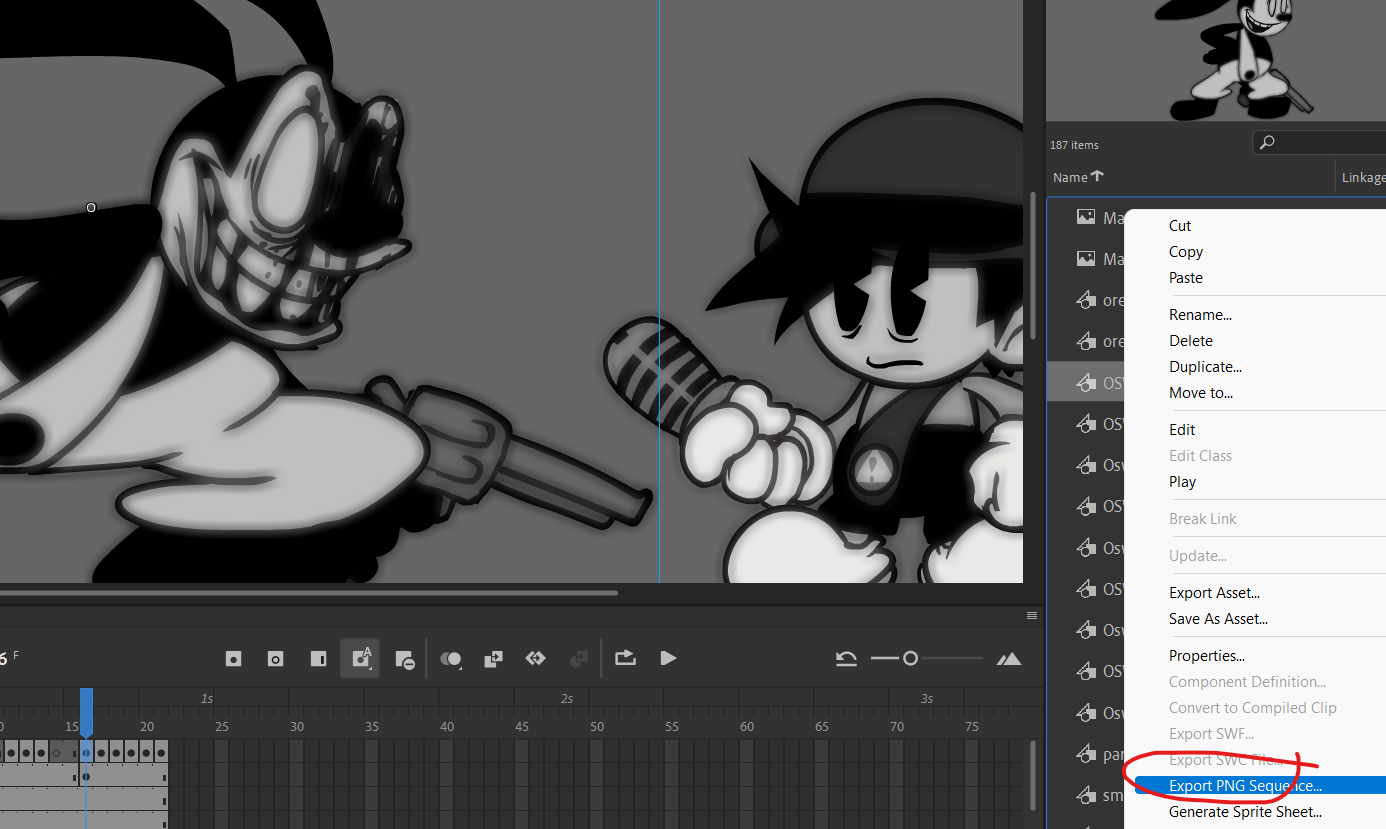Viewport: 1386px width, 829px height.
Task: Choose Copy from the context menu
Action: point(1186,252)
